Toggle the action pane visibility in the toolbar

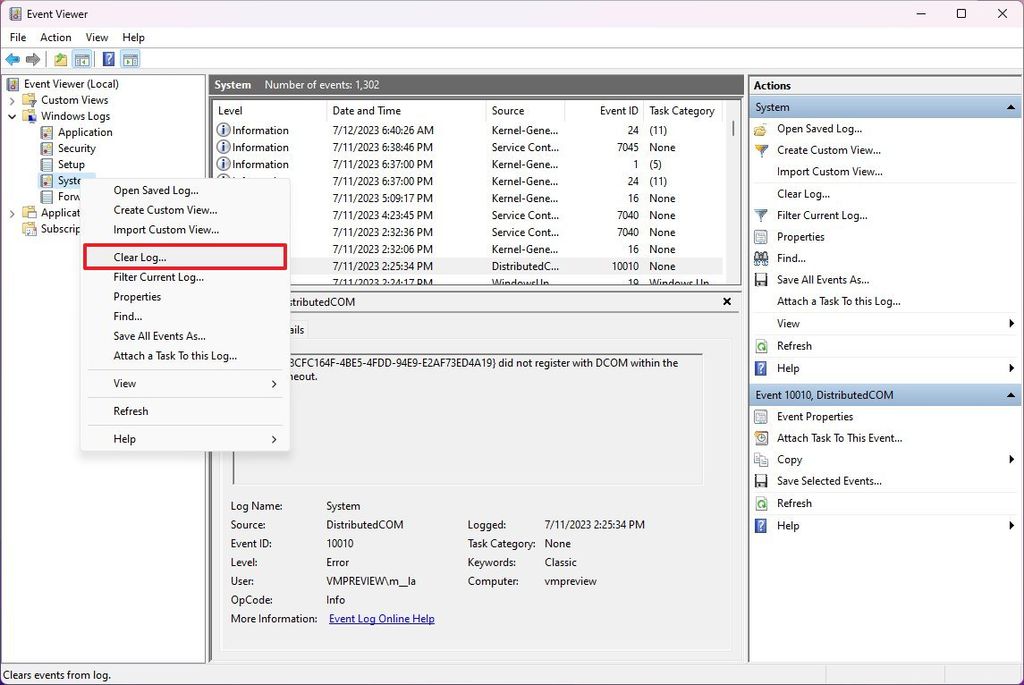click(129, 58)
